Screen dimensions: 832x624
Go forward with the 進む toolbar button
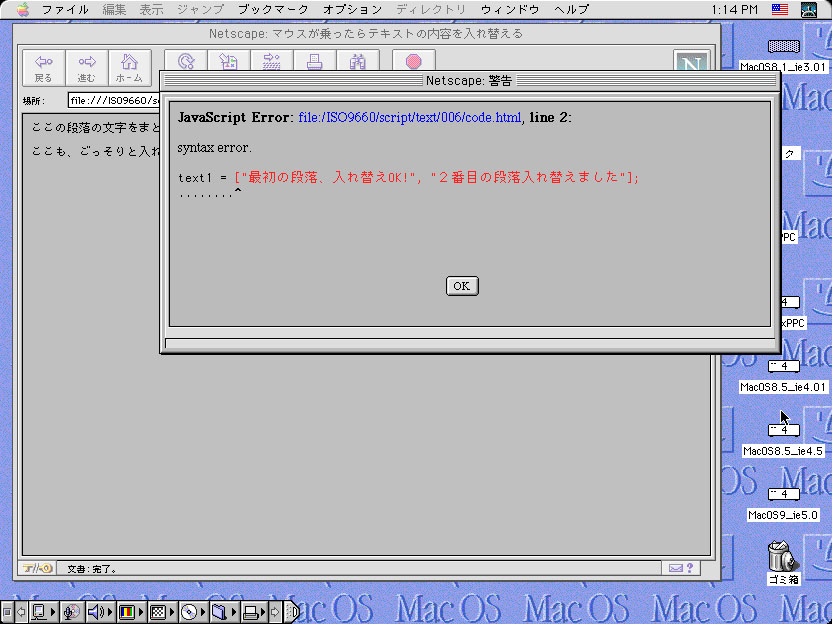[86, 68]
